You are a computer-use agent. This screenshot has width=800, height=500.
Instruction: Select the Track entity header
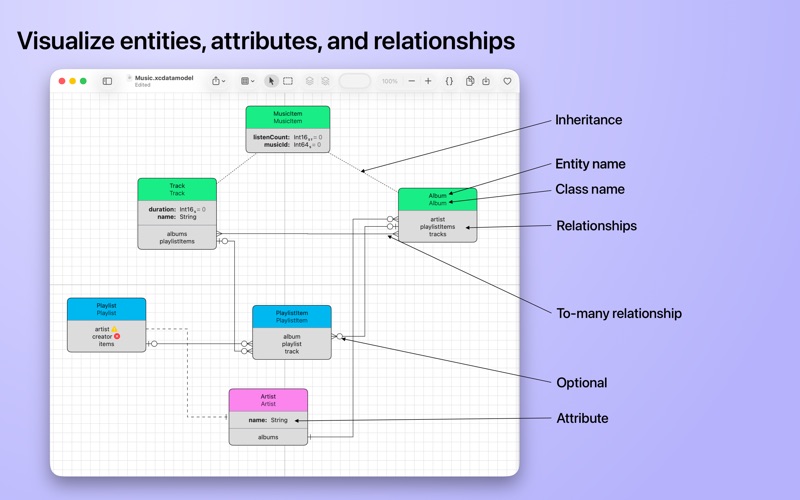(x=177, y=189)
